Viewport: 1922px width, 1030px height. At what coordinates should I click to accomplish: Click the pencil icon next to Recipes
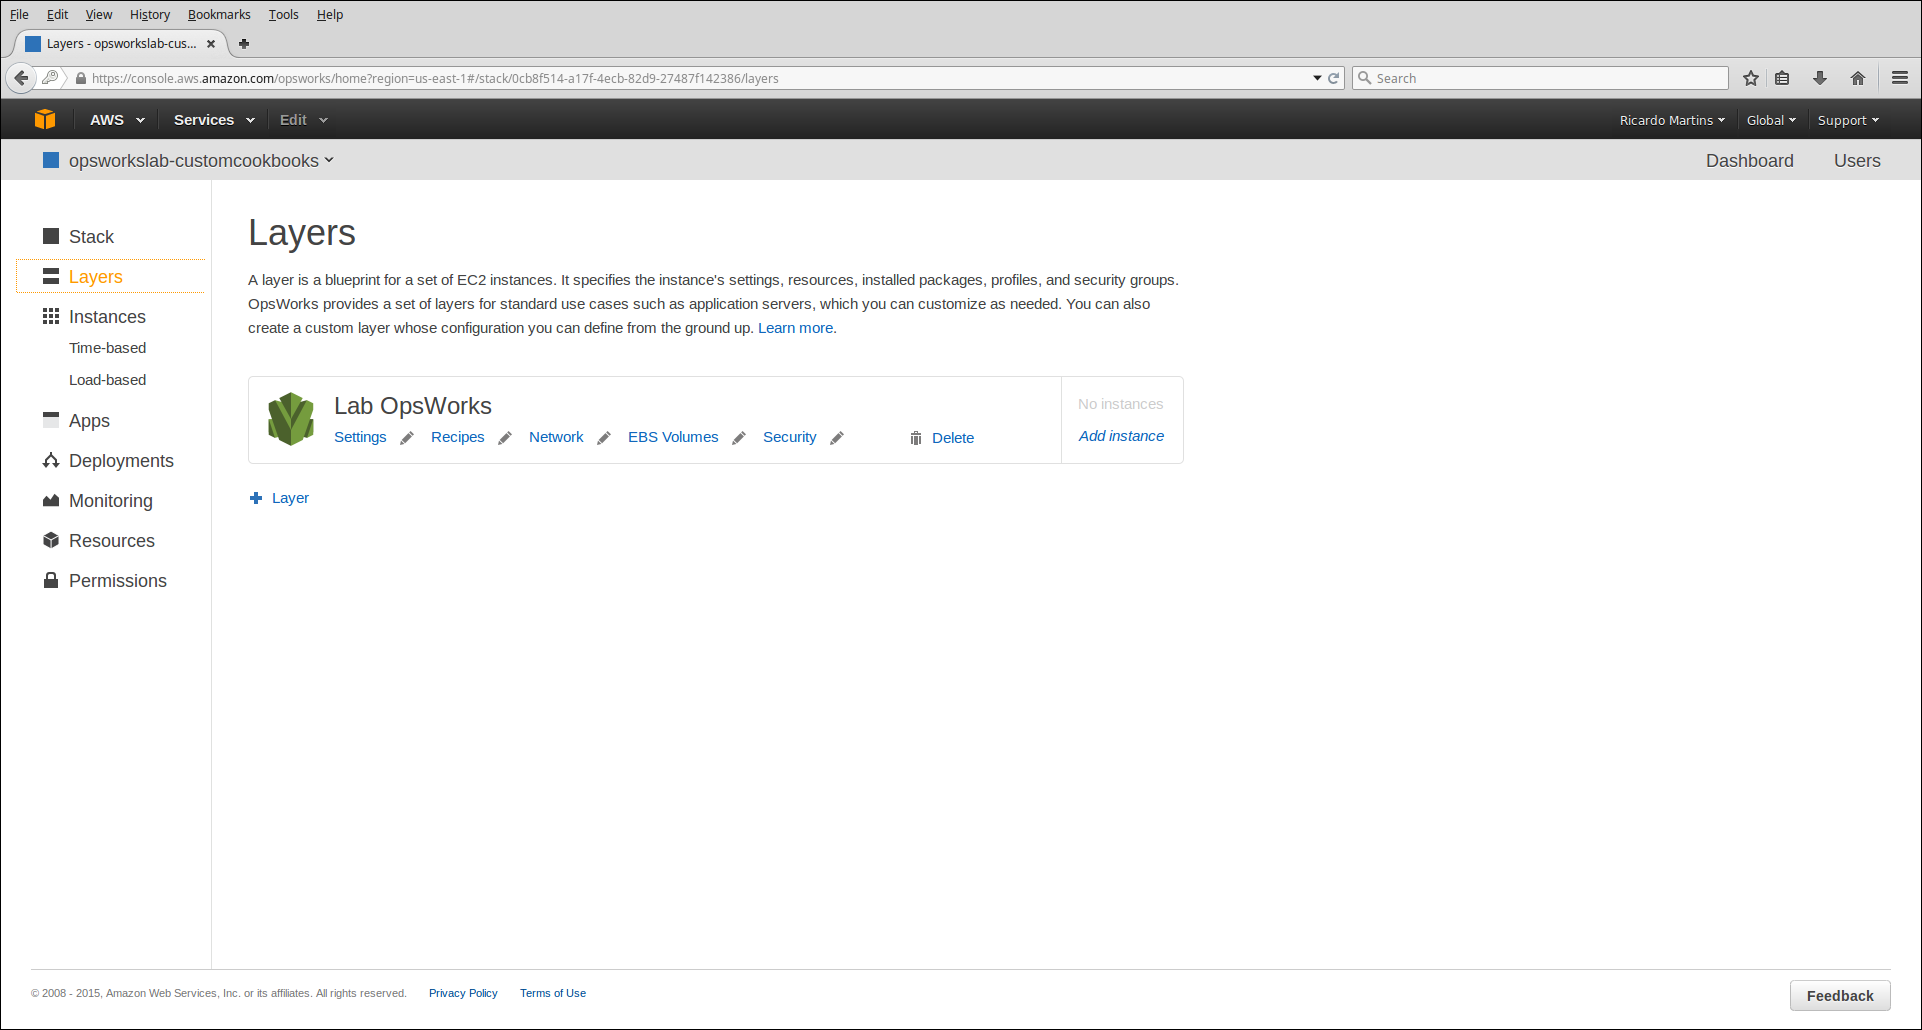(505, 438)
